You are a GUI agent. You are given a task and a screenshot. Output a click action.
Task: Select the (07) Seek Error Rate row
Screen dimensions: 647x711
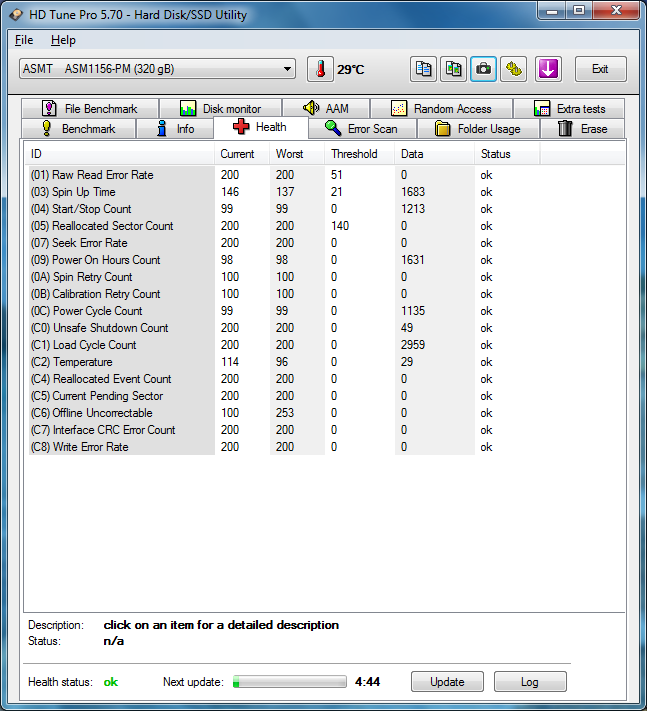(x=284, y=243)
